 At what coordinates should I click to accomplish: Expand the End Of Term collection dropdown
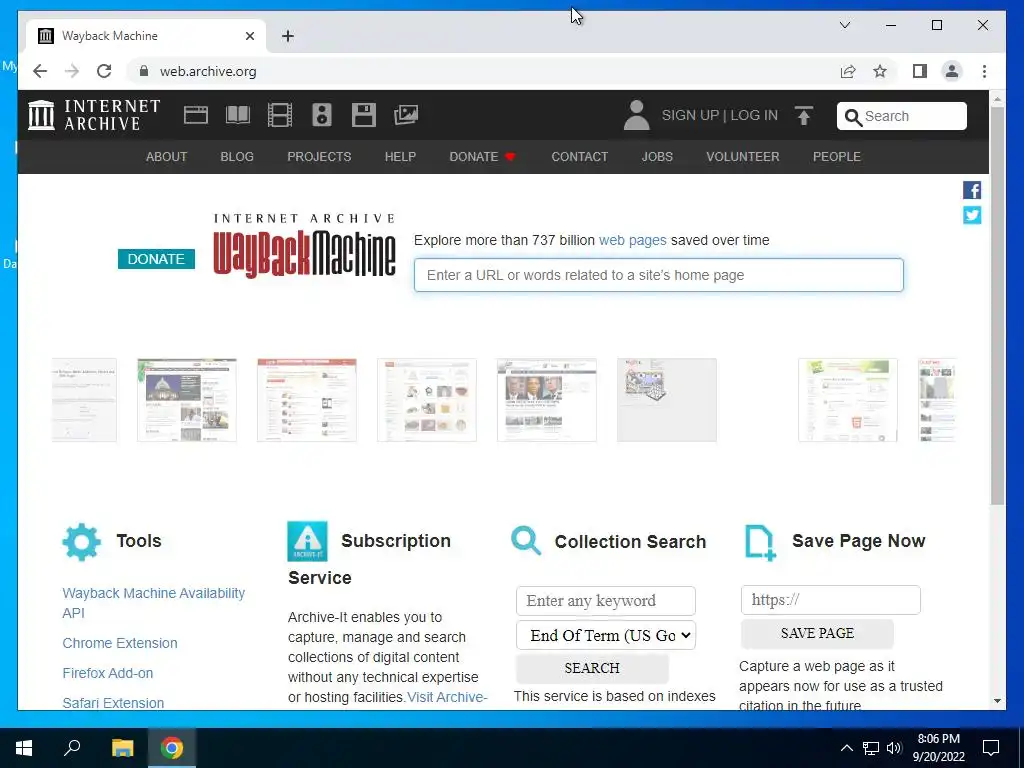click(606, 635)
